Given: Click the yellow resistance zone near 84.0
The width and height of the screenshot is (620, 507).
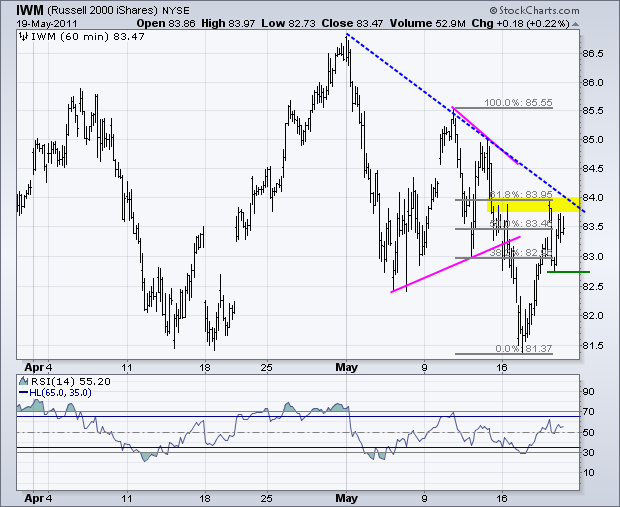Looking at the screenshot, I should pos(533,205).
